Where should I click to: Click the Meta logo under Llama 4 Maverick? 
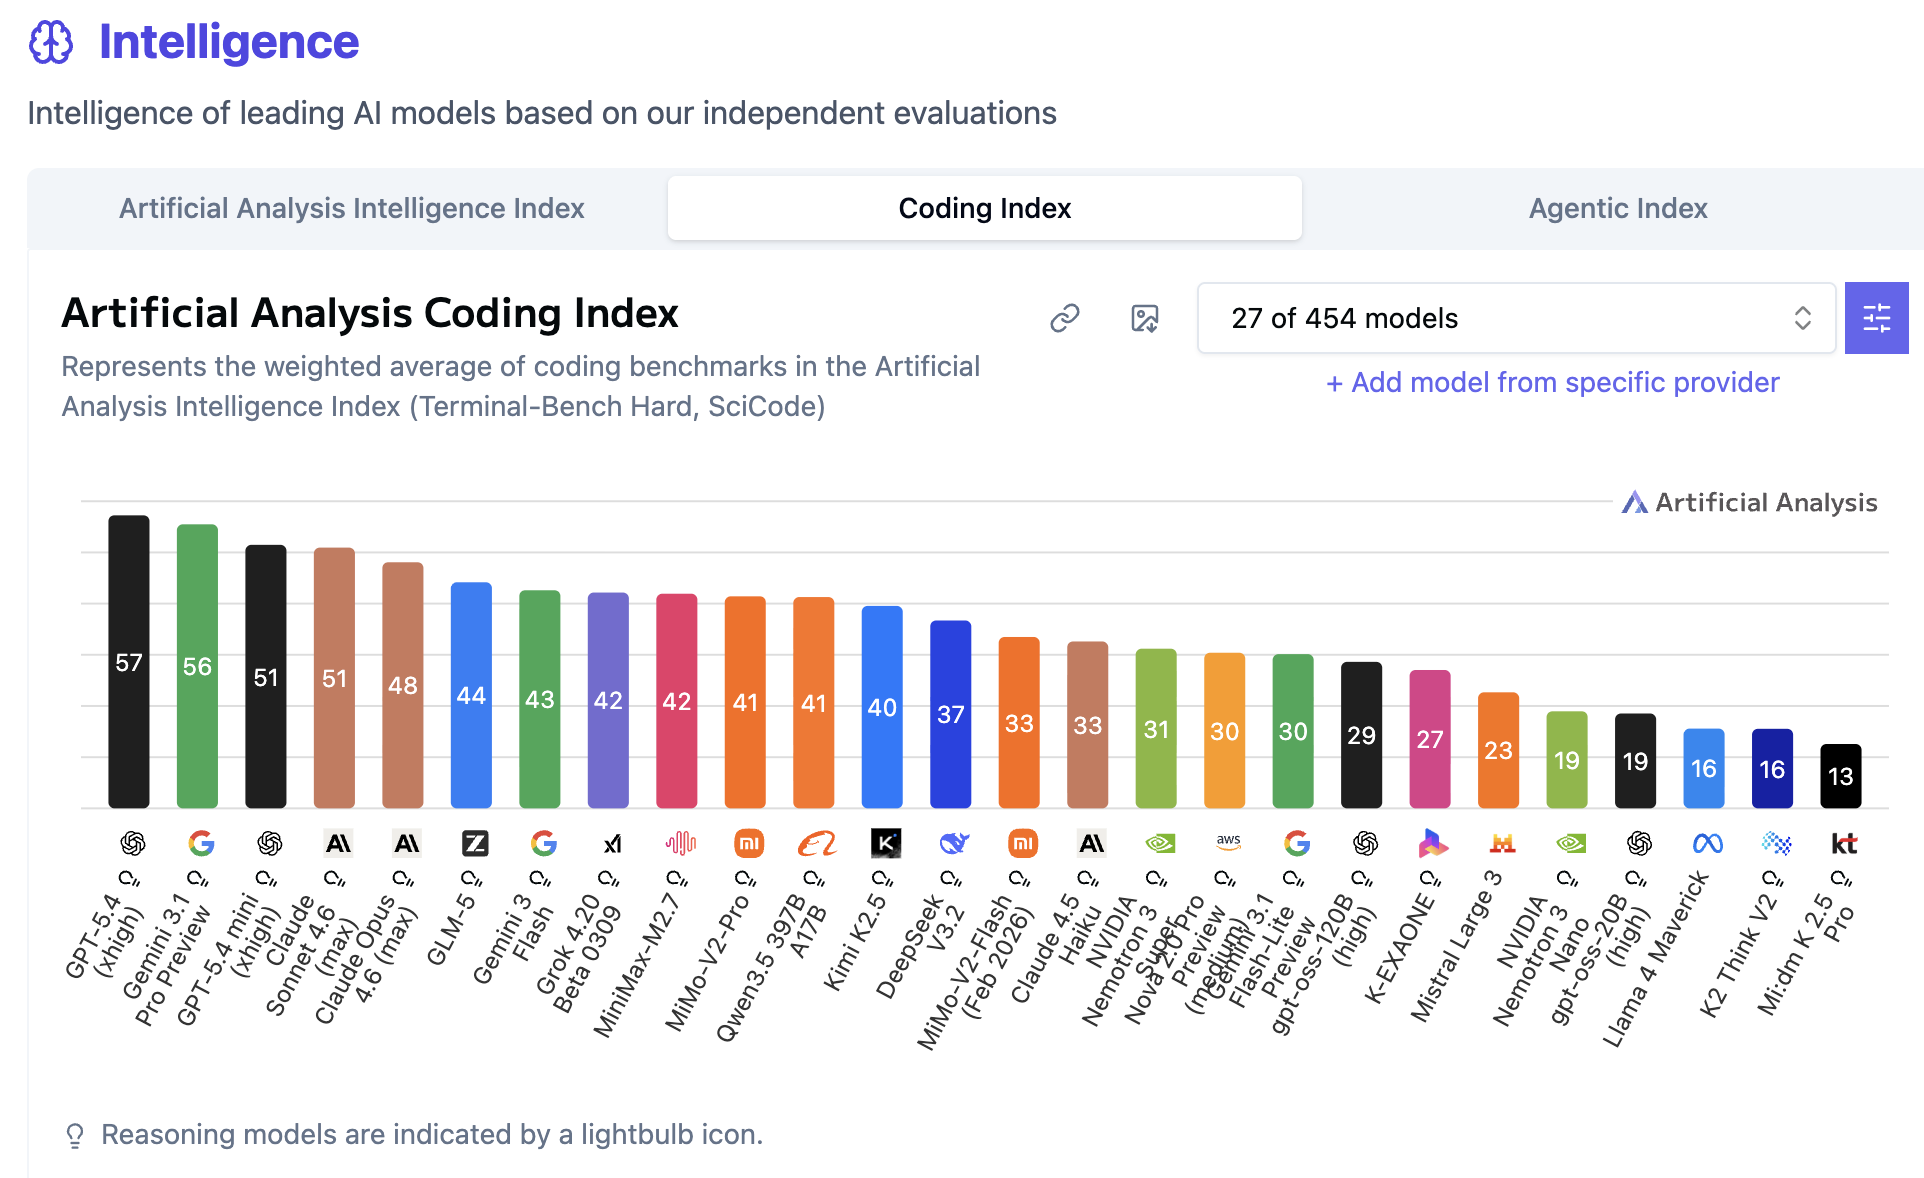coord(1707,844)
